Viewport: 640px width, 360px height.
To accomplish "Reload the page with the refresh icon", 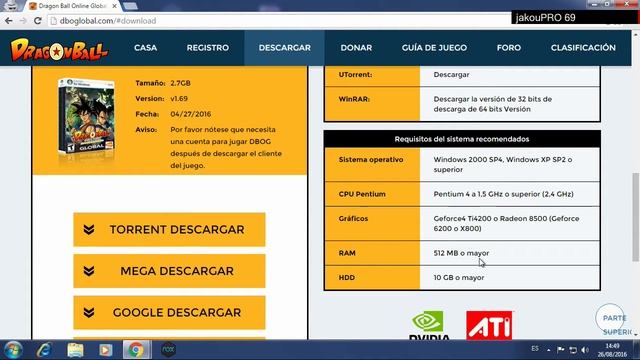I will 38,21.
